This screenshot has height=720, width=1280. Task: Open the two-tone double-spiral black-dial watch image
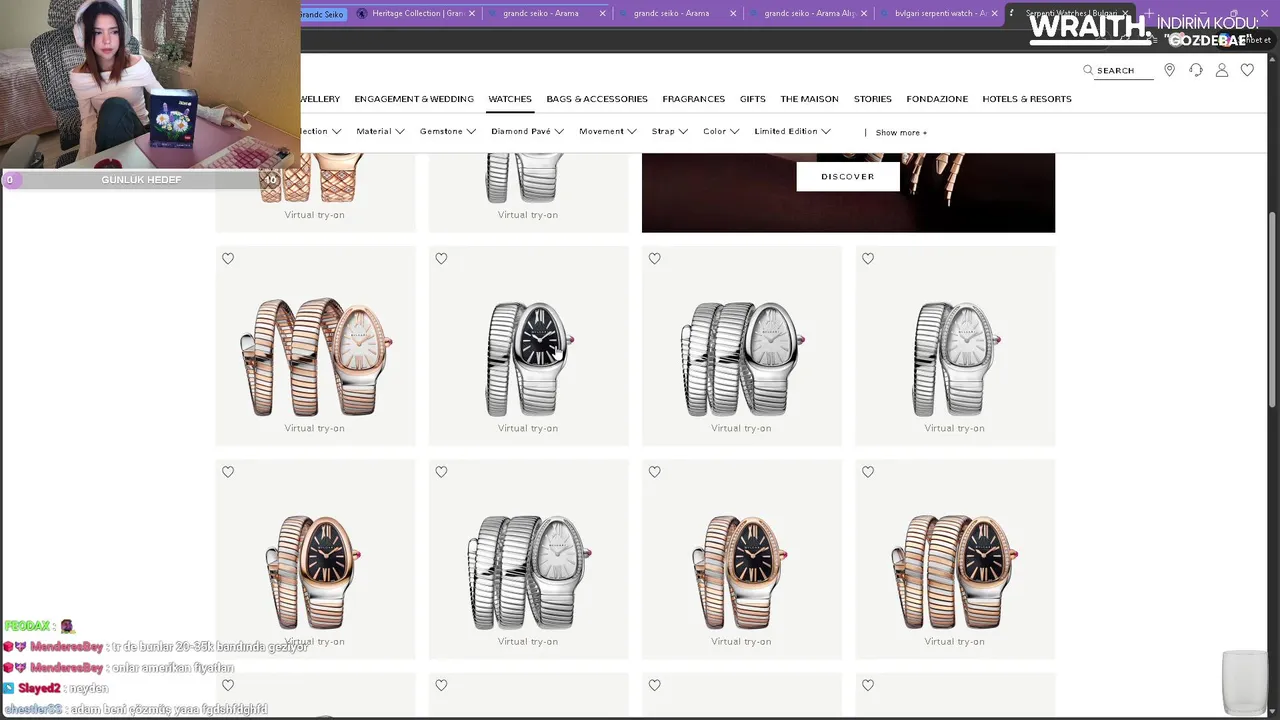[x=955, y=571]
